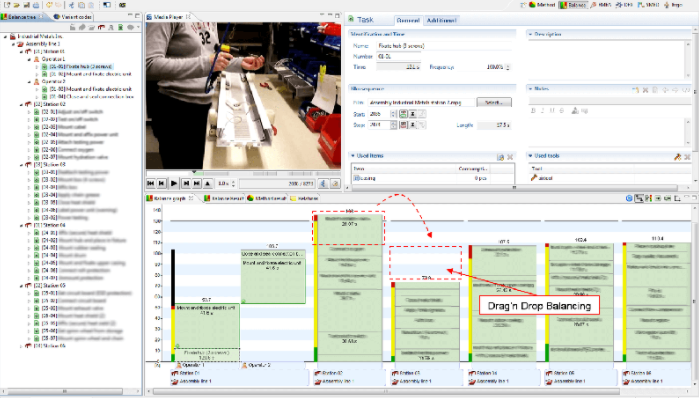The image size is (699, 398).
Task: Set video start from current frame icon
Action: click(x=403, y=114)
